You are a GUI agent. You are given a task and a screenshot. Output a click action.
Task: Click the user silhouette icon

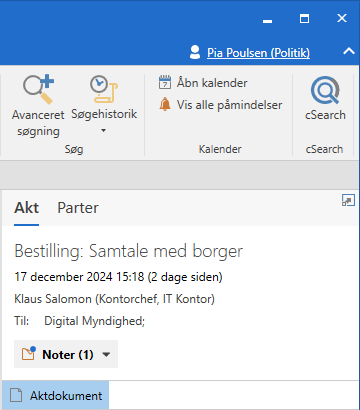click(x=195, y=52)
